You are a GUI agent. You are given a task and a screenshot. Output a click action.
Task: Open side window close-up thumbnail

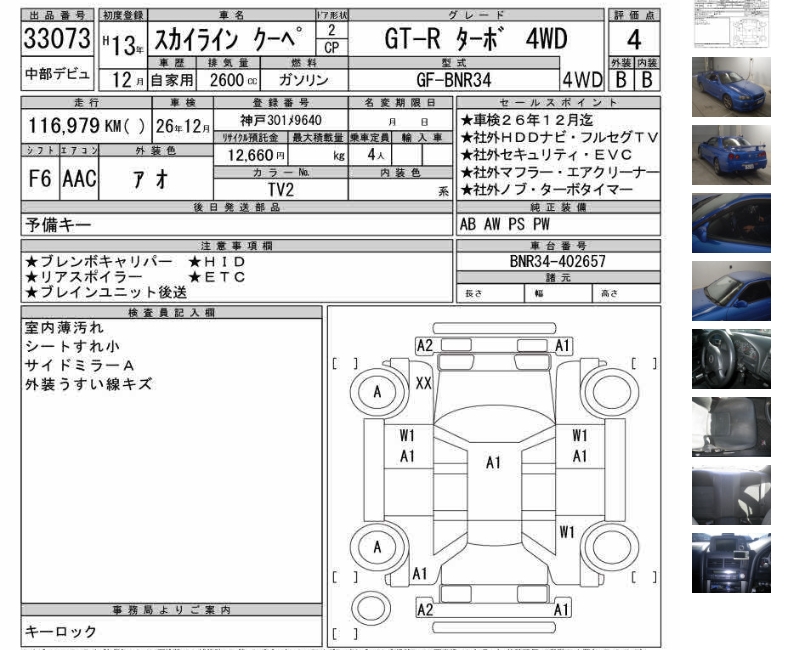(x=731, y=223)
